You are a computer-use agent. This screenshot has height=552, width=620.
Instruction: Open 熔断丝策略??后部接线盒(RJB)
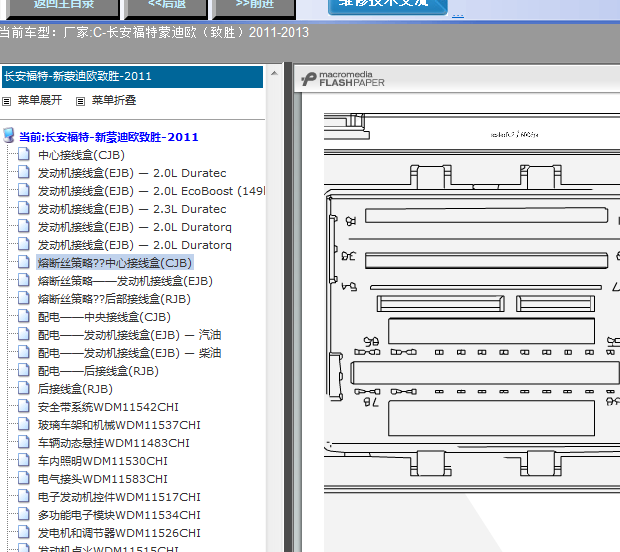point(114,299)
